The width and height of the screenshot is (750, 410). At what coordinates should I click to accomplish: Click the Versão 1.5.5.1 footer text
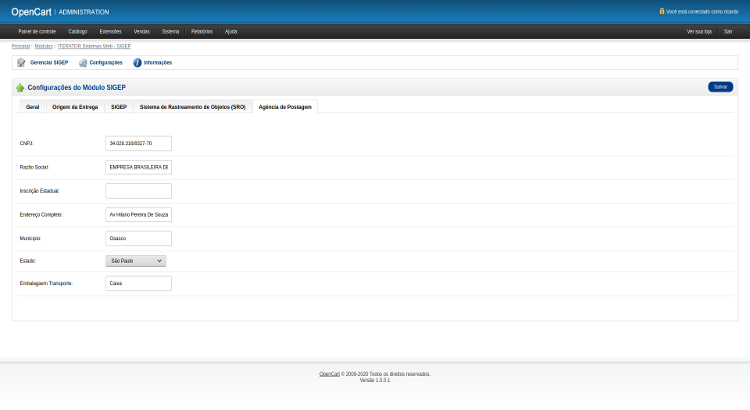[x=375, y=380]
